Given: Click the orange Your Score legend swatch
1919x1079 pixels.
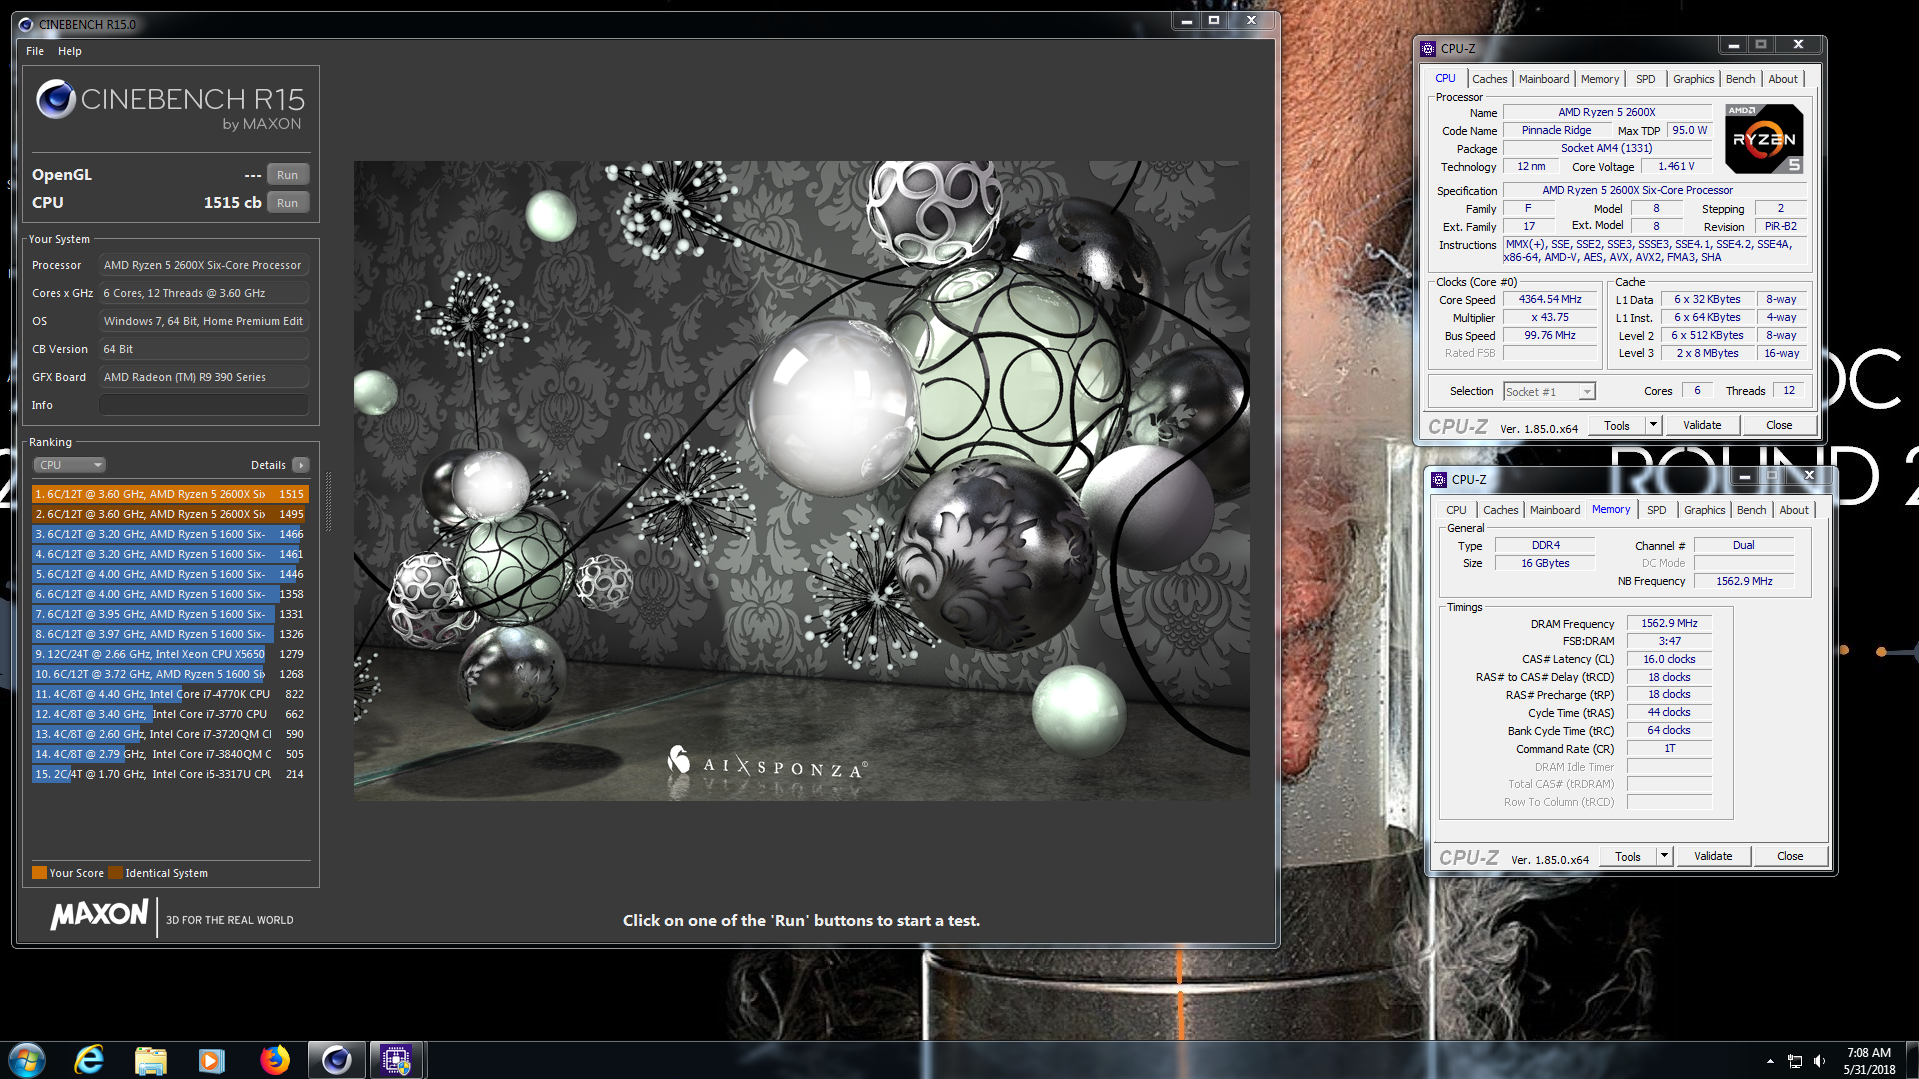Looking at the screenshot, I should [39, 873].
